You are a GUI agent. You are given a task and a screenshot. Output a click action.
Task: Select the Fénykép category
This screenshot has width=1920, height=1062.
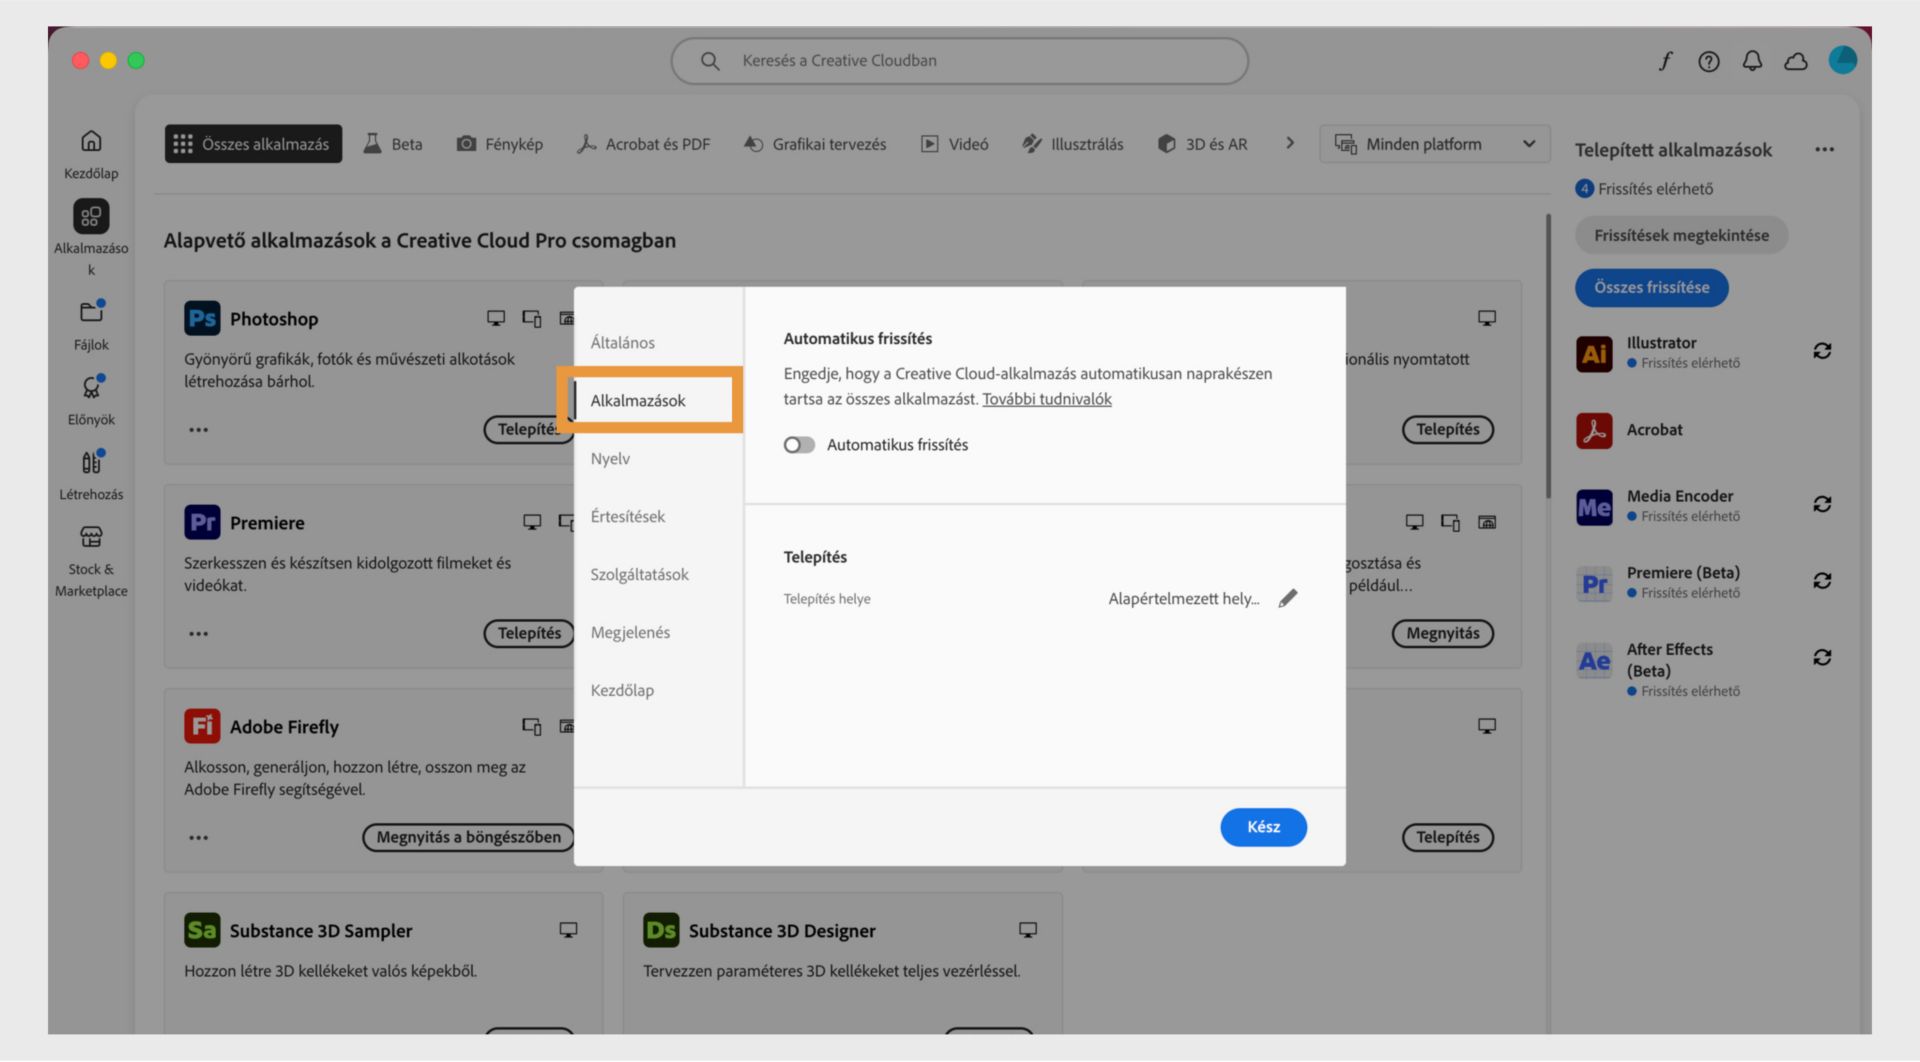coord(500,144)
